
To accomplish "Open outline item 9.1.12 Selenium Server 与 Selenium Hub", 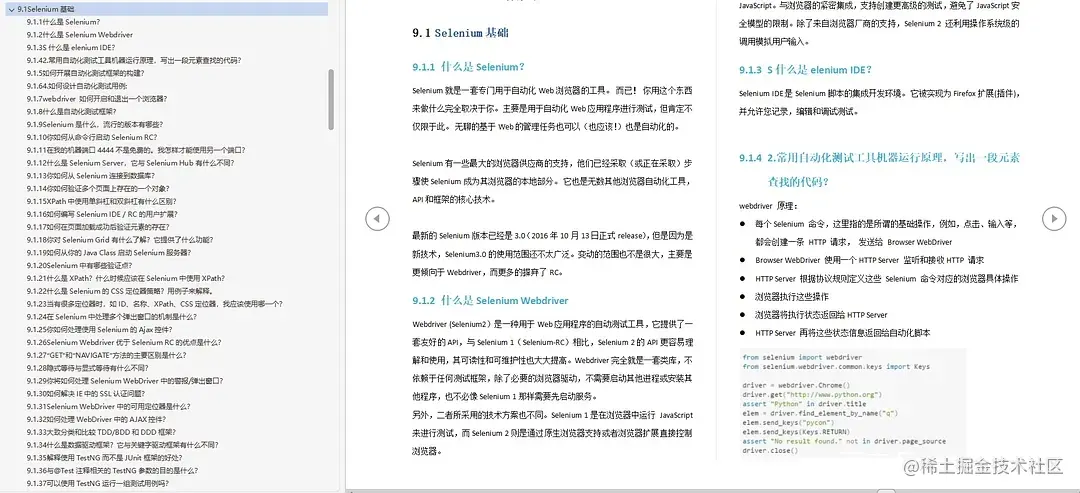I will 131,162.
